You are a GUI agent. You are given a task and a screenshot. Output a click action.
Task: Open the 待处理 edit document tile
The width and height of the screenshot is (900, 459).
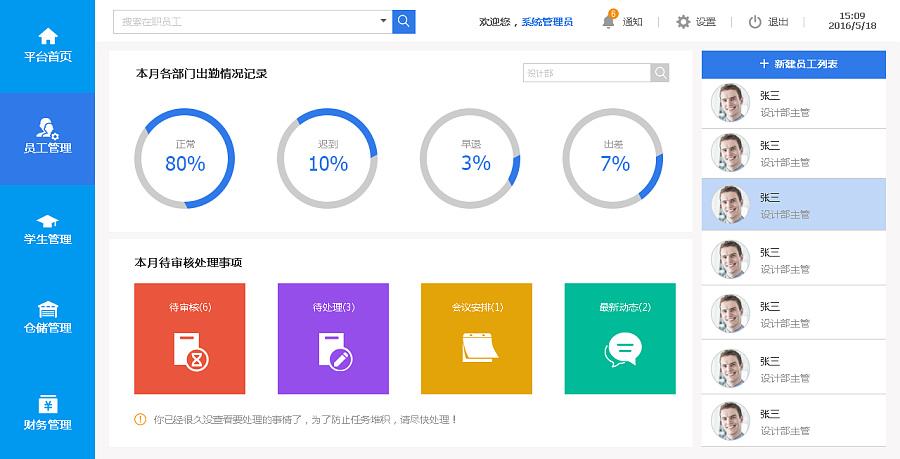(333, 338)
